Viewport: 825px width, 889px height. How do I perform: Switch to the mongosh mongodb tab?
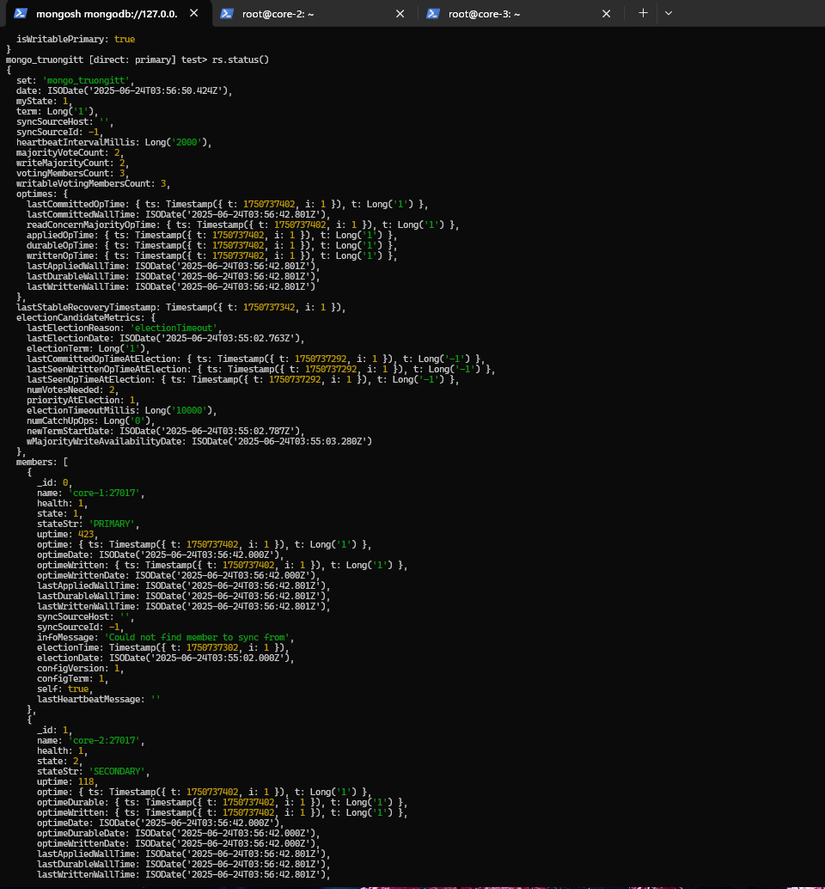click(x=106, y=14)
